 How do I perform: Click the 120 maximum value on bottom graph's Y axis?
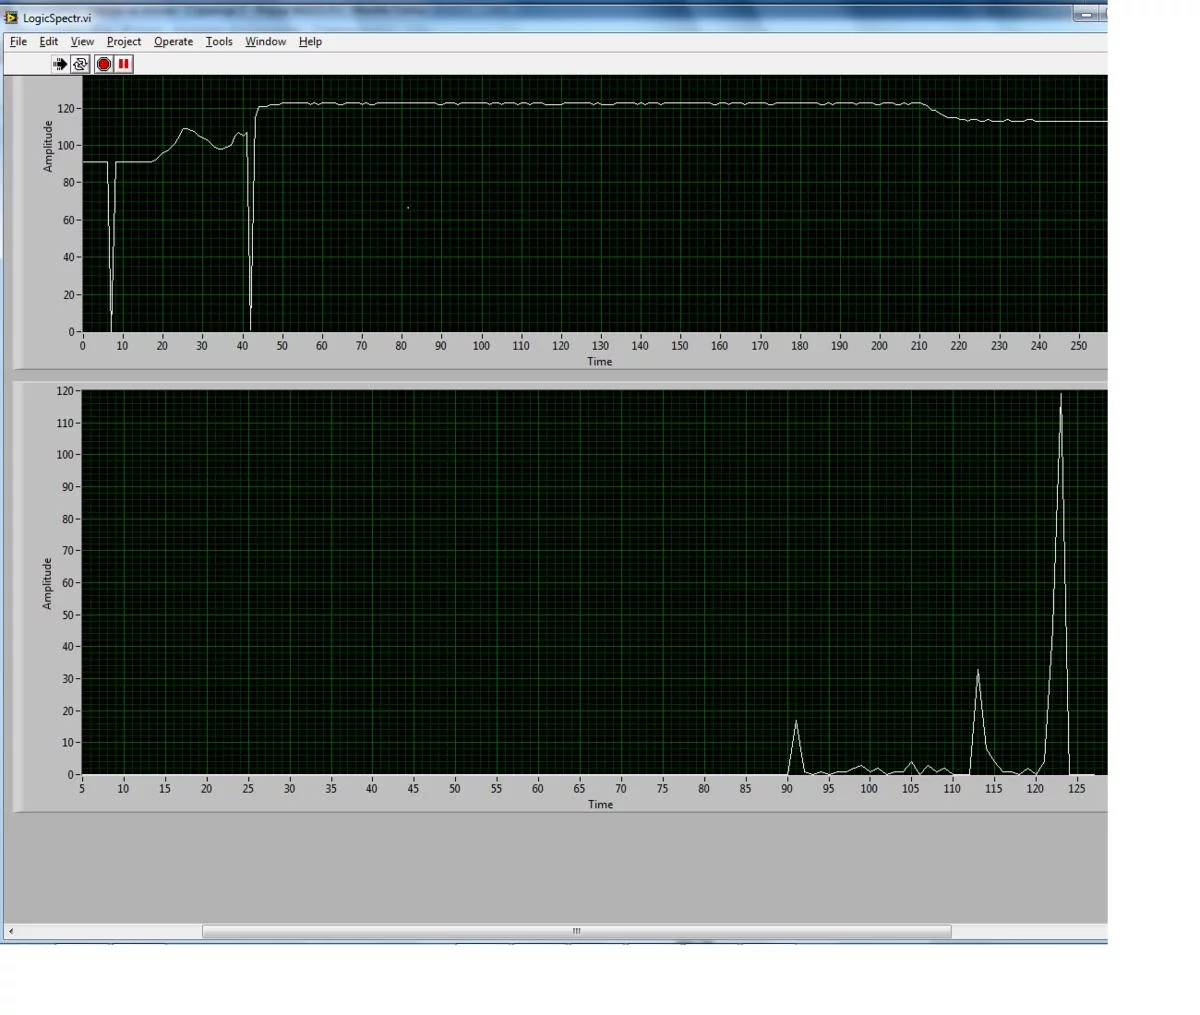click(x=65, y=391)
